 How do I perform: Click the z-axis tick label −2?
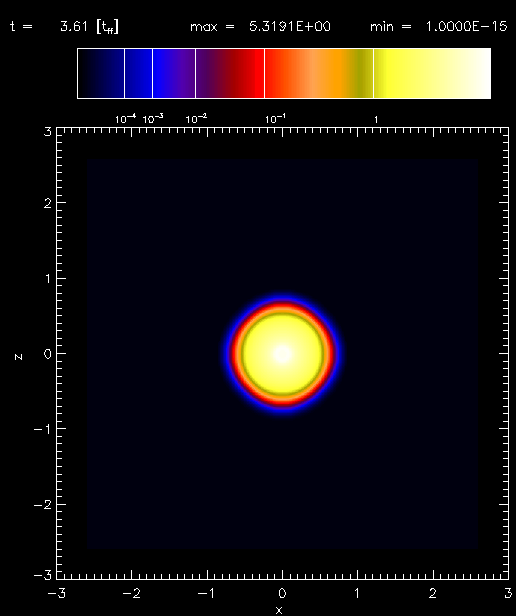(43, 504)
